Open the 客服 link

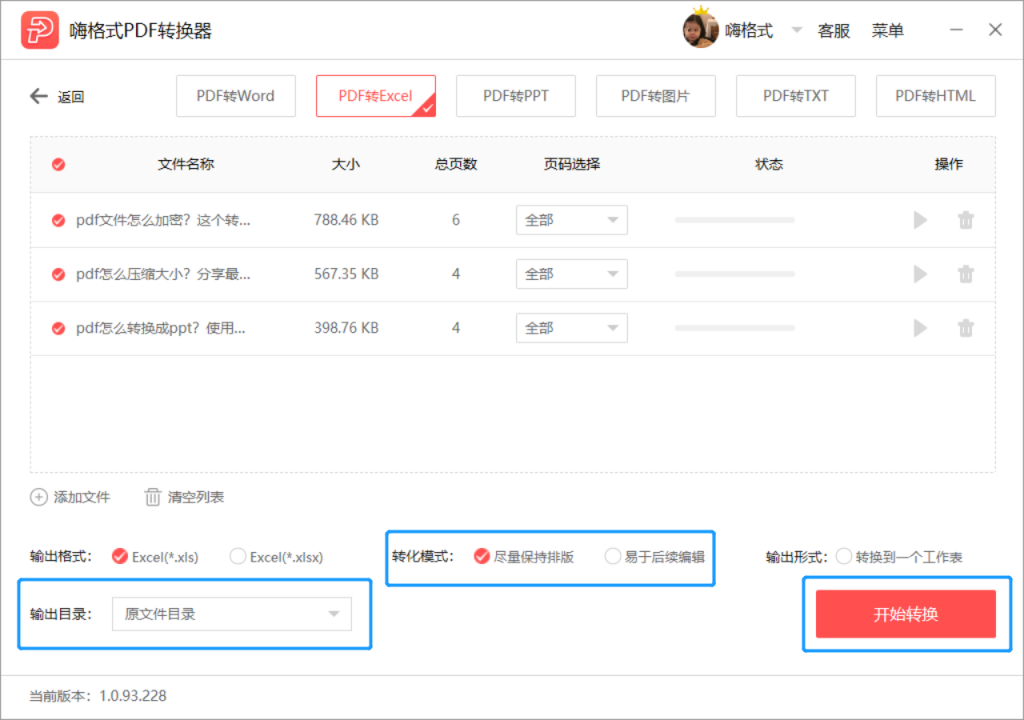tap(834, 31)
